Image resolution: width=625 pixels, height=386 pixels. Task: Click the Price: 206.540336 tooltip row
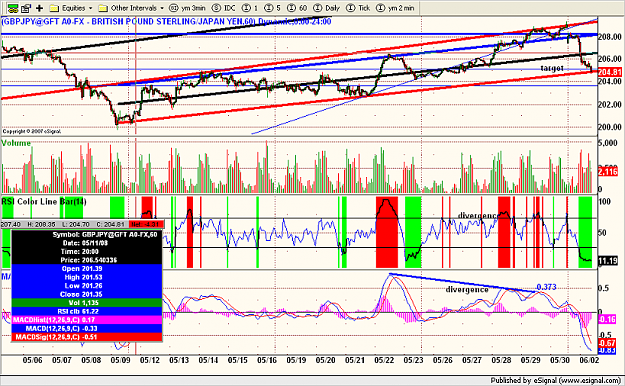87,260
